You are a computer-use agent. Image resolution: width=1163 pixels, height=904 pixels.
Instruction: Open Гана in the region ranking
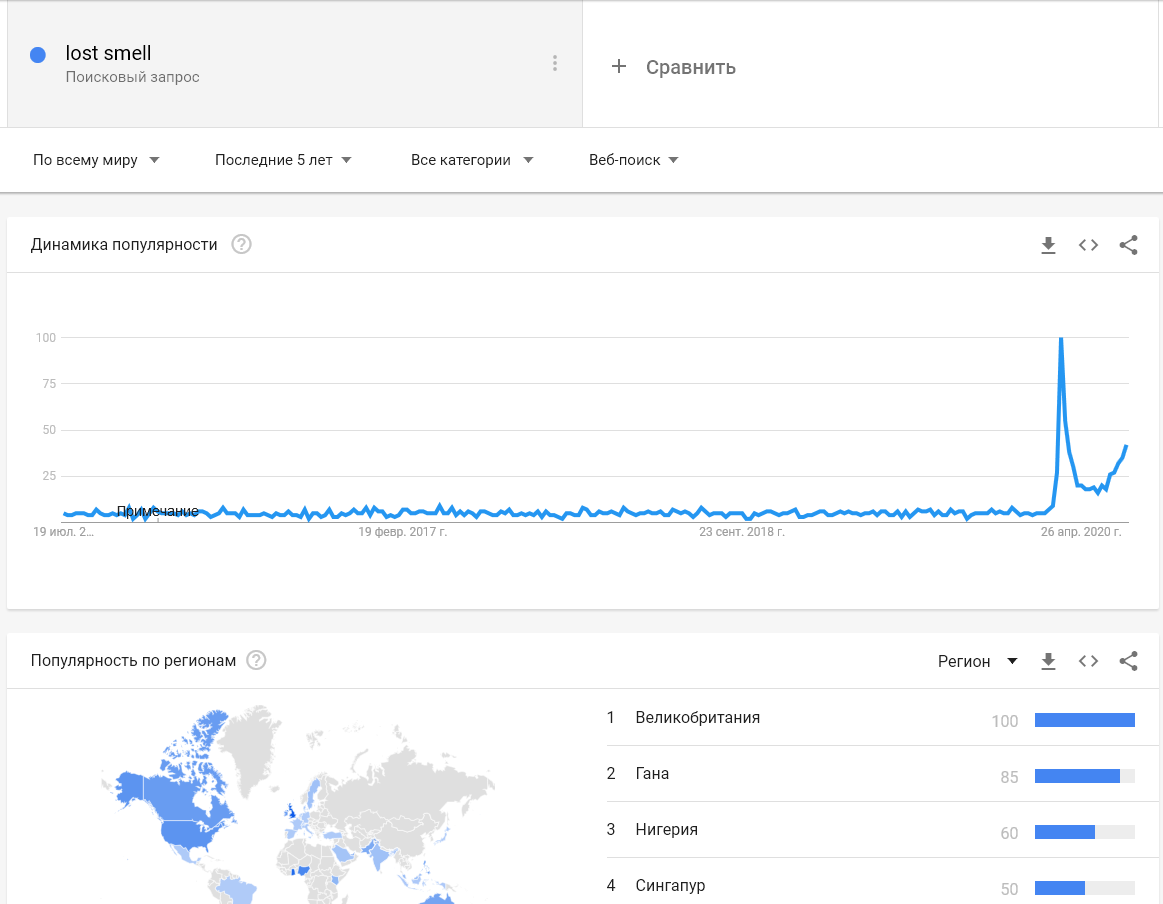coord(652,774)
